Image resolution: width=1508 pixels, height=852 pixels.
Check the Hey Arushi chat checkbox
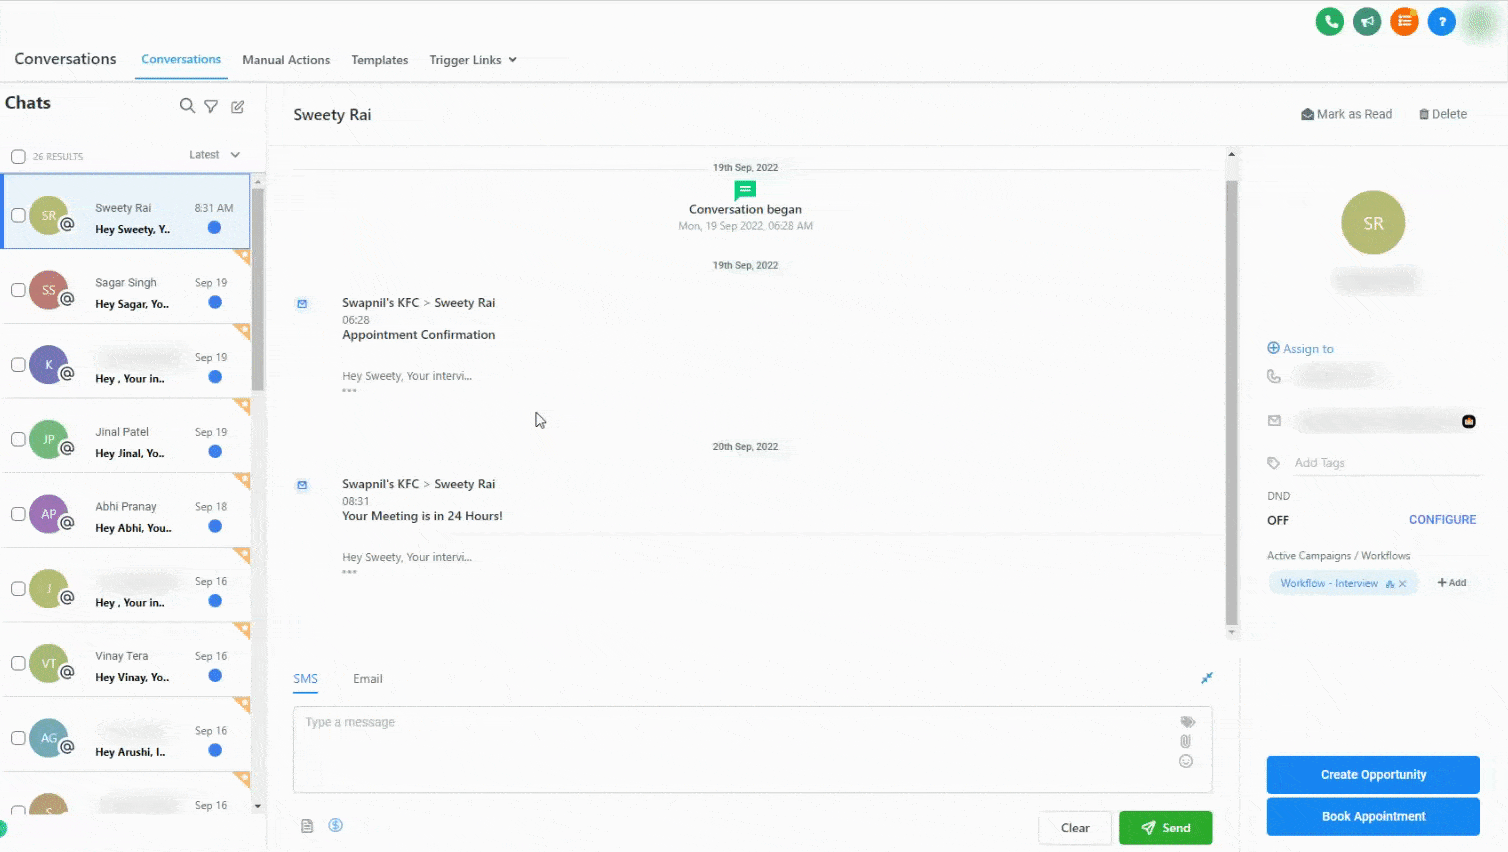pyautogui.click(x=18, y=738)
